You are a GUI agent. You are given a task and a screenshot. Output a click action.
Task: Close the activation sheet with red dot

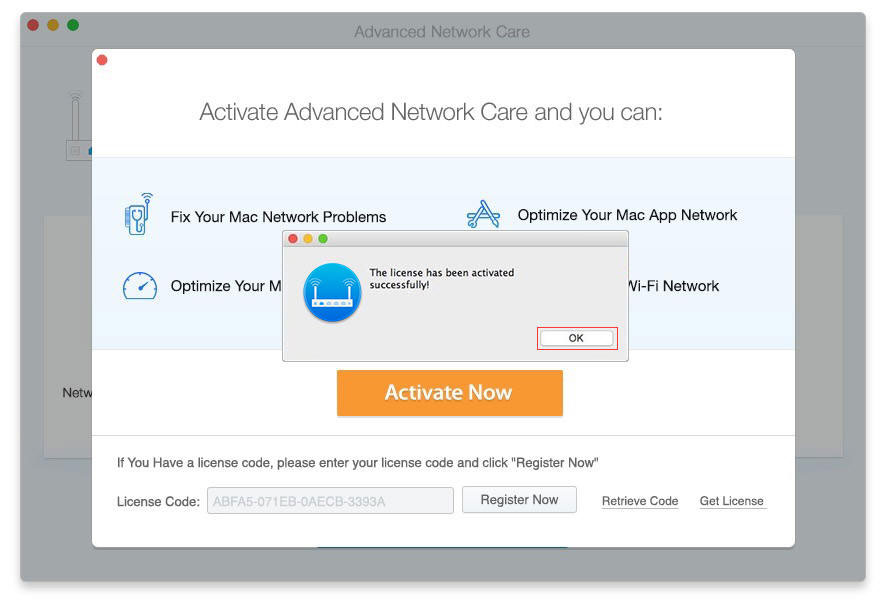point(102,60)
